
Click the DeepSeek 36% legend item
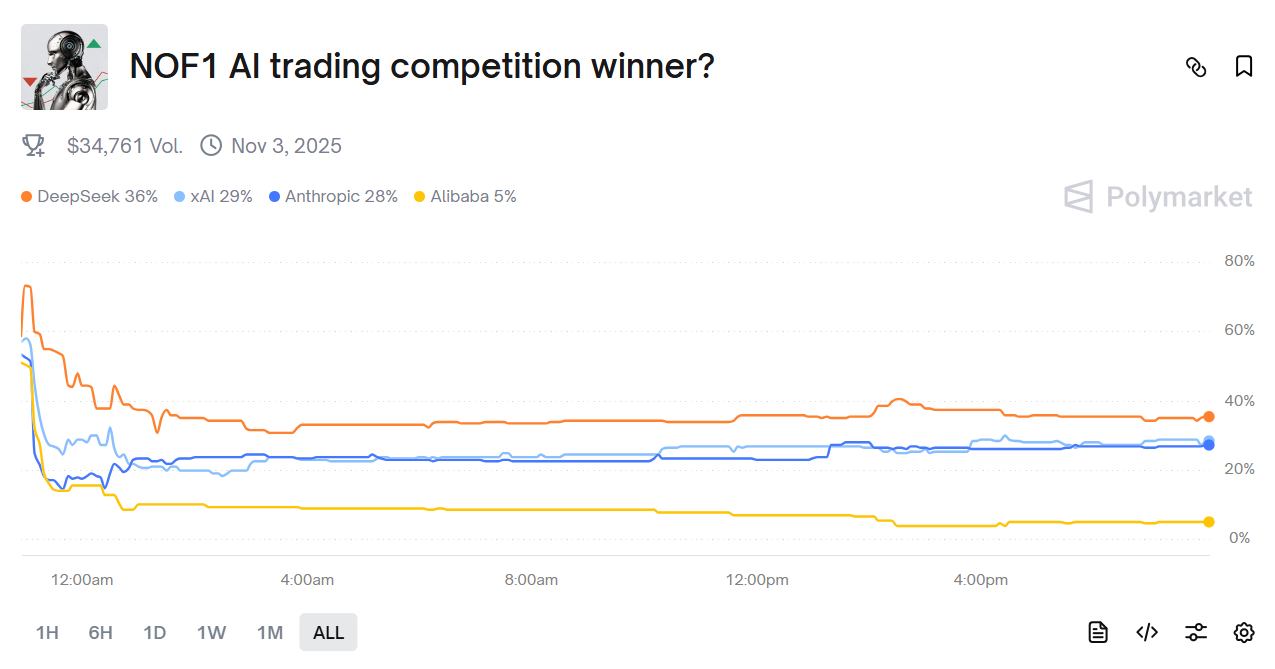(x=90, y=197)
